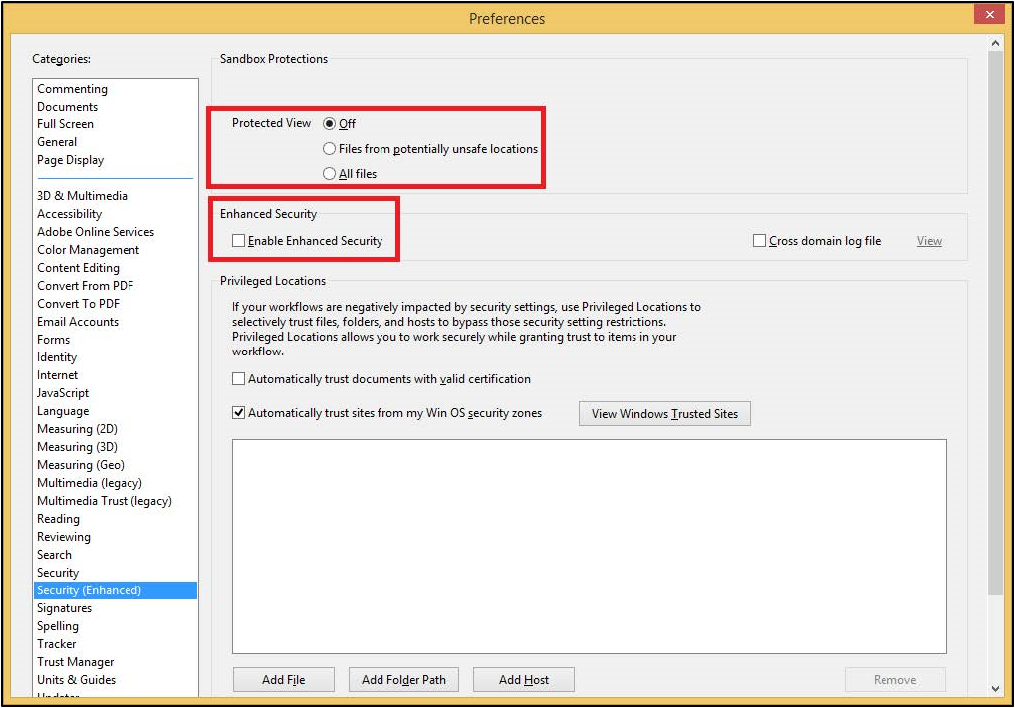
Task: Close the Preferences dialog
Action: tap(990, 14)
